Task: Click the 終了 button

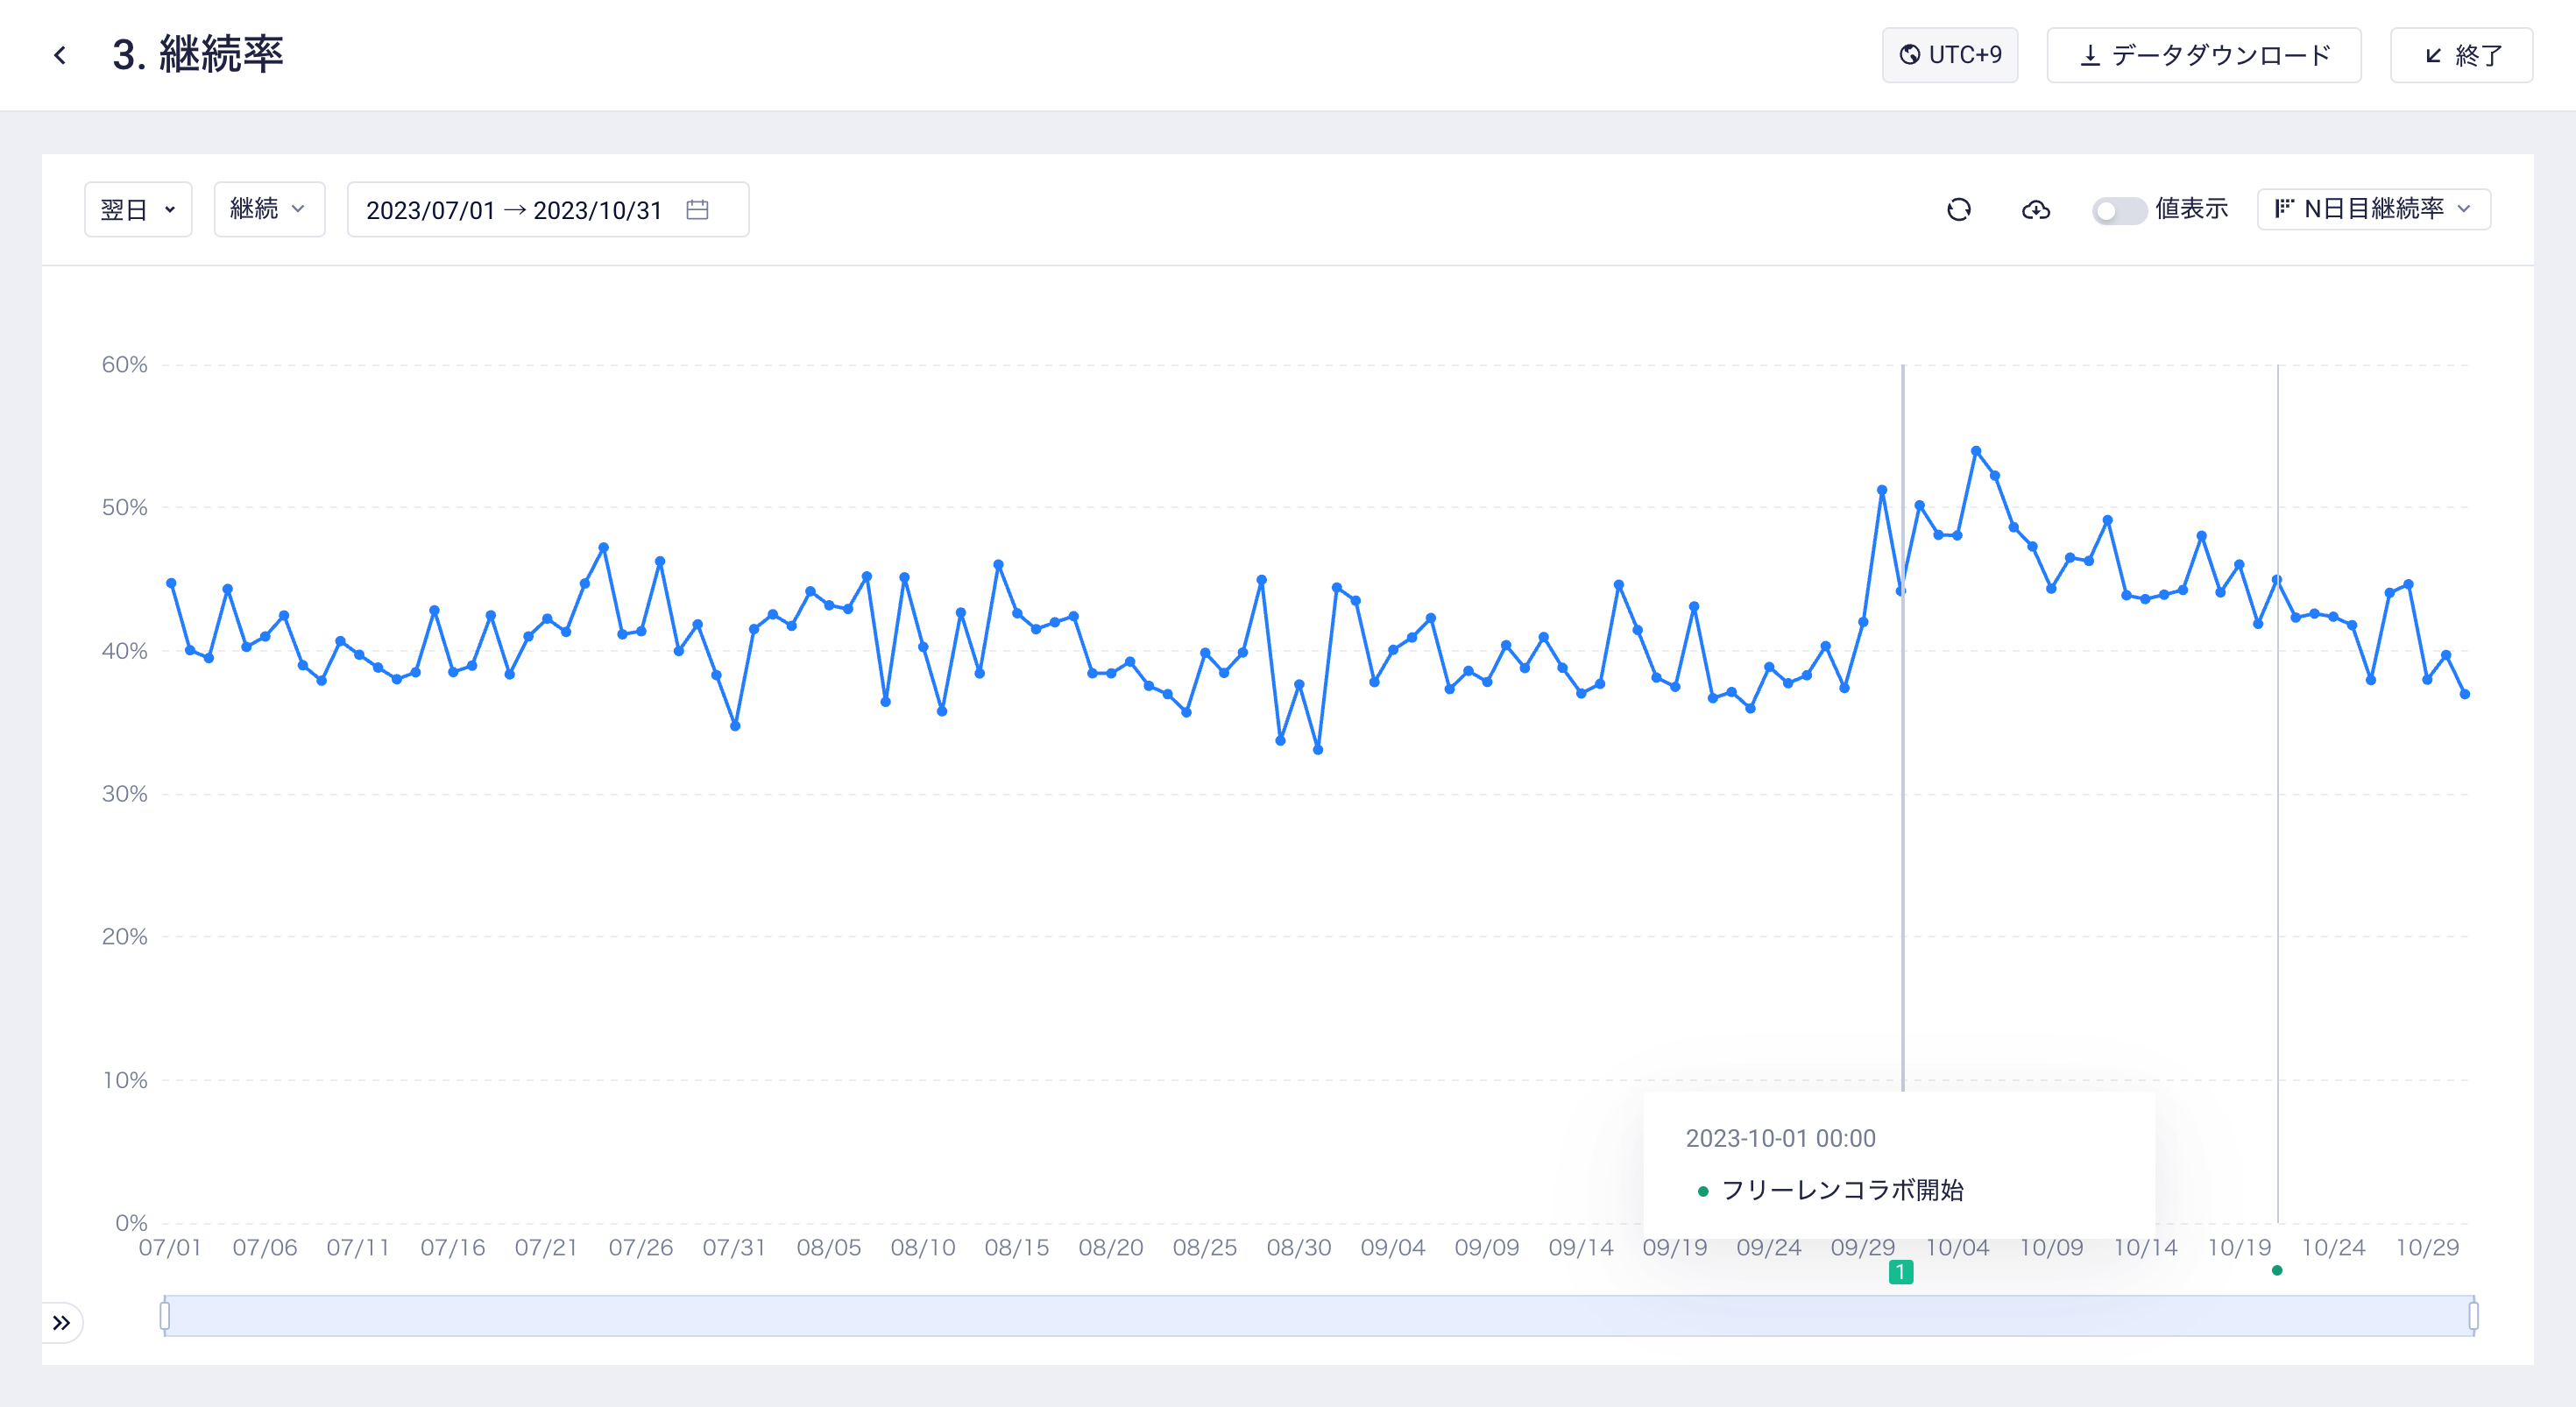Action: pos(2460,55)
